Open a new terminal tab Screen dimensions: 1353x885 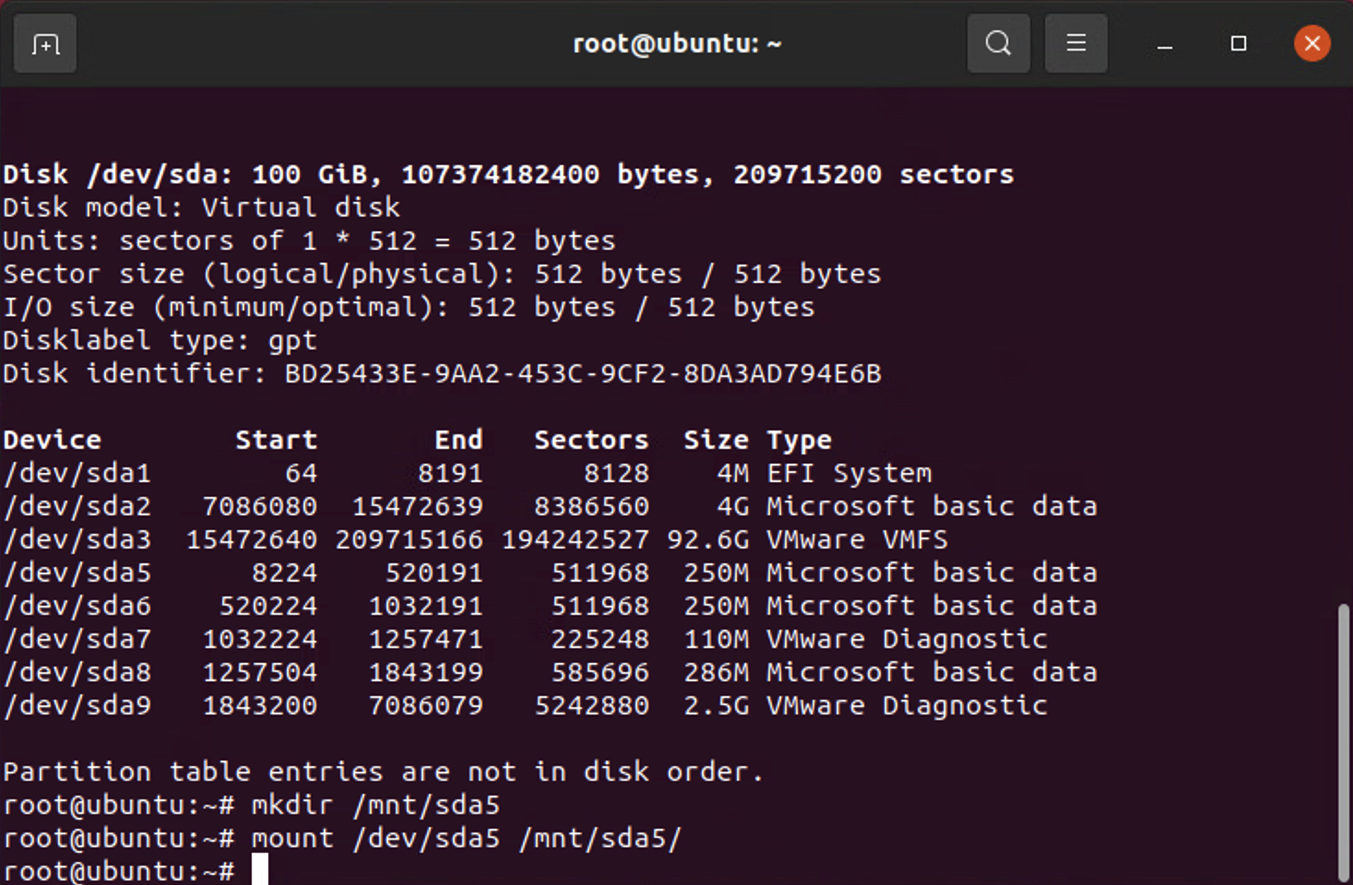tap(45, 44)
